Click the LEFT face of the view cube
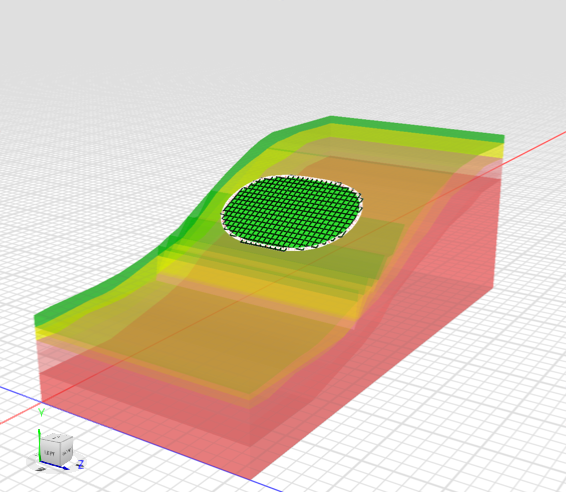 [x=49, y=452]
